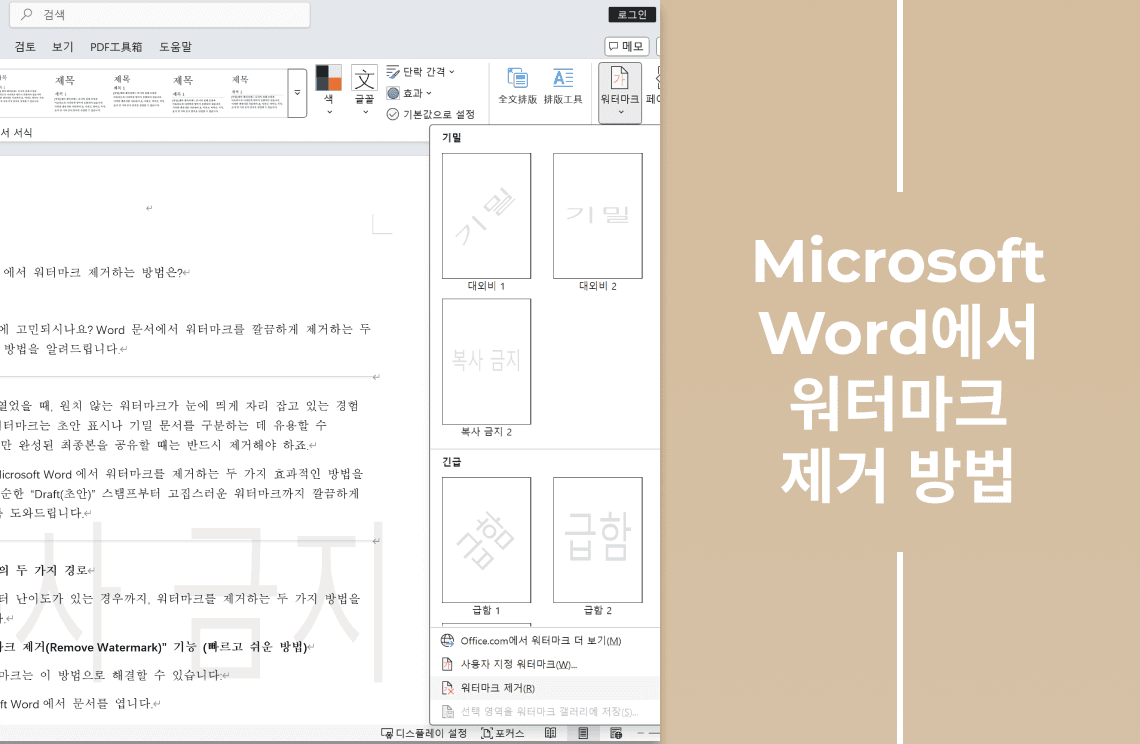Select the 대외비 1 diagonal watermark thumbnail

tap(486, 216)
